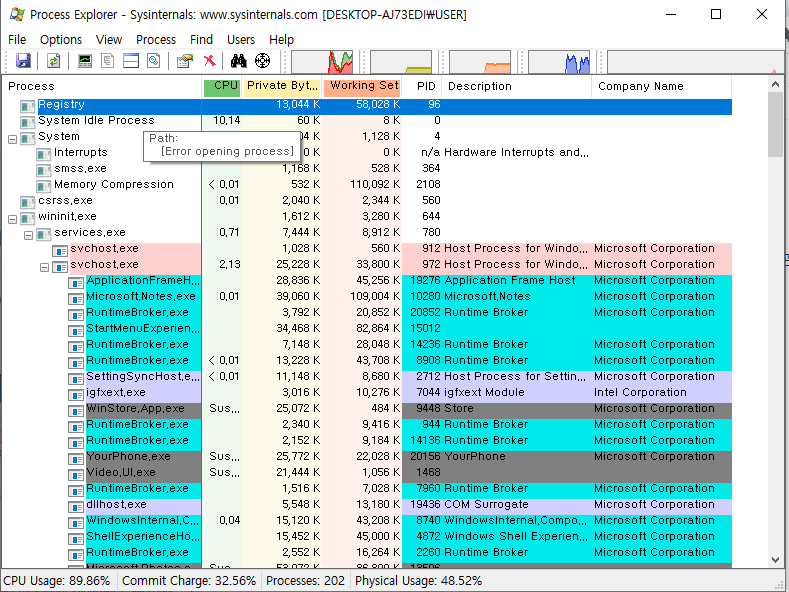Select the ShellExperienceHost process row
Viewport: 789px width, 592px height.
367,537
